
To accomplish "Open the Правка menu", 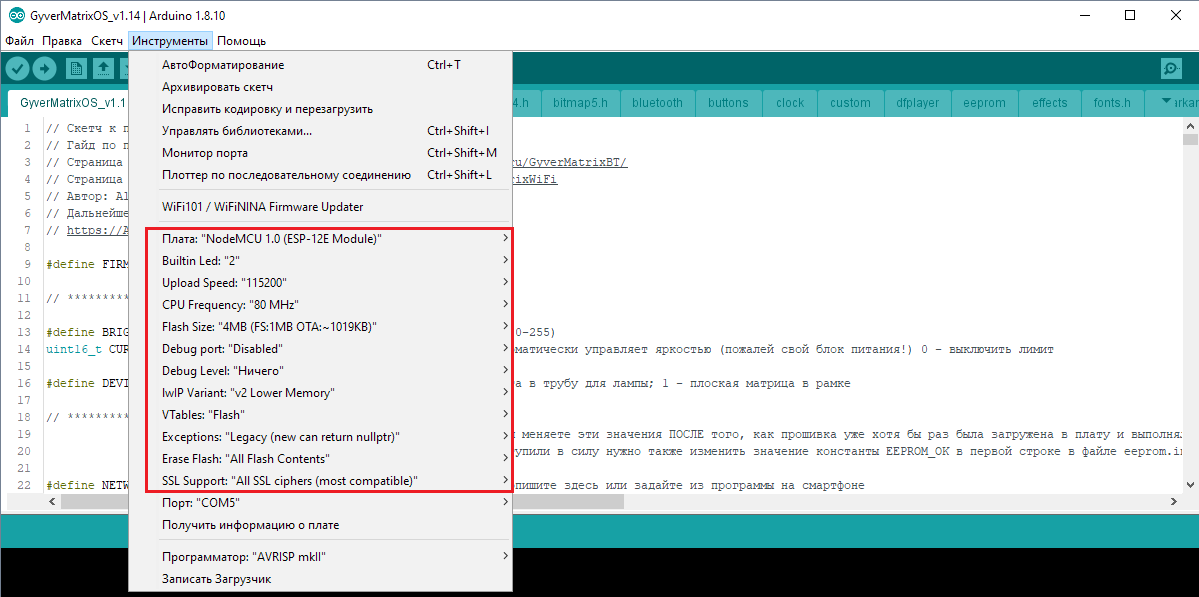I will click(62, 41).
